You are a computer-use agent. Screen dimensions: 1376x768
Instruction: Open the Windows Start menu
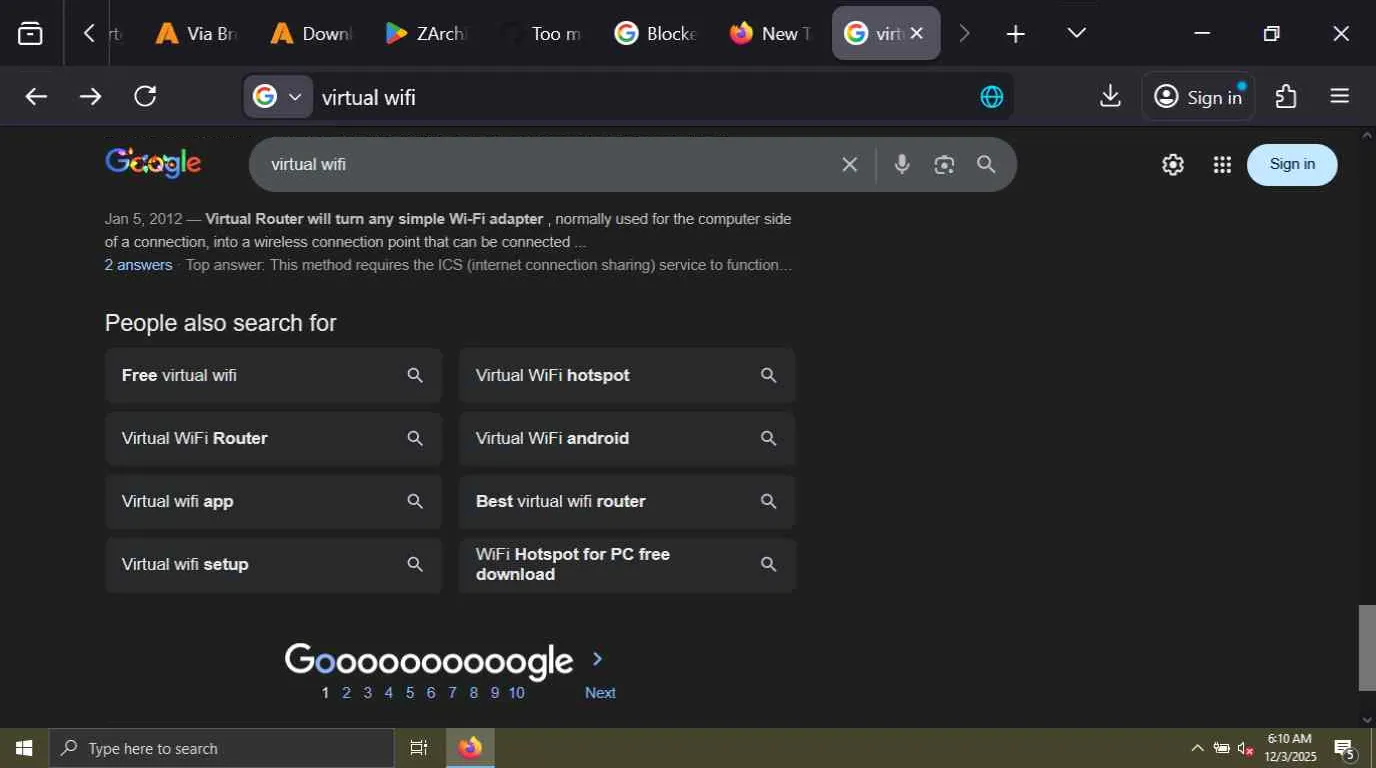tap(24, 748)
